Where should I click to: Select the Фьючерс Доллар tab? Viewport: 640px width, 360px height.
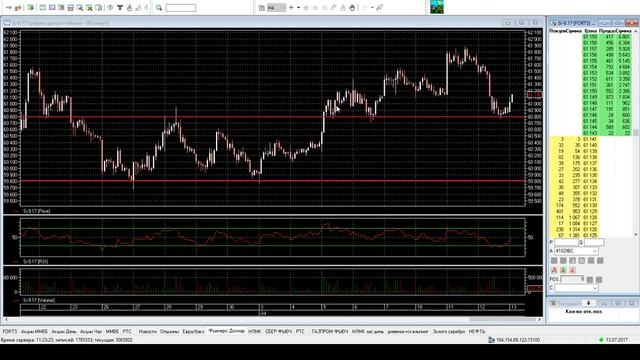click(227, 331)
